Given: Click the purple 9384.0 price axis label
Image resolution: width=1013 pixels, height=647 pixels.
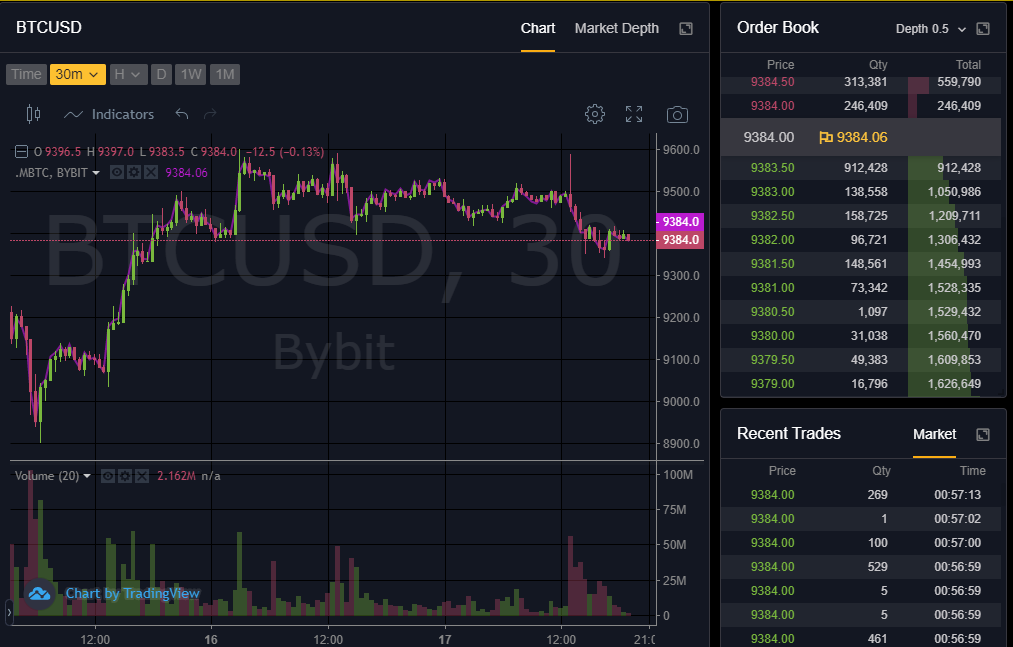Looking at the screenshot, I should (x=680, y=222).
